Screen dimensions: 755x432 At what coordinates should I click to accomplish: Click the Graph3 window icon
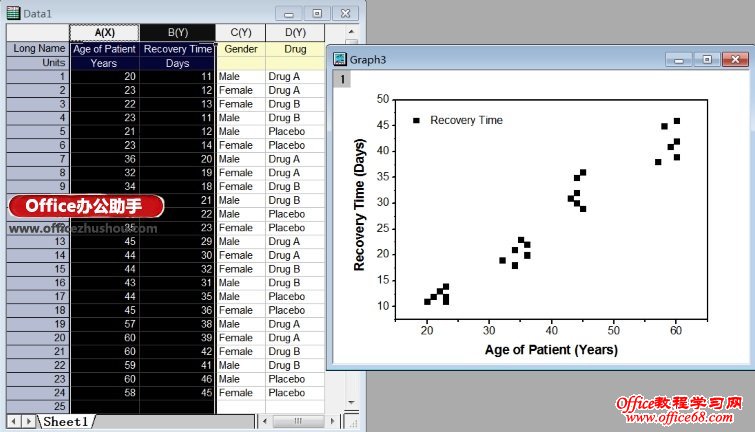340,59
